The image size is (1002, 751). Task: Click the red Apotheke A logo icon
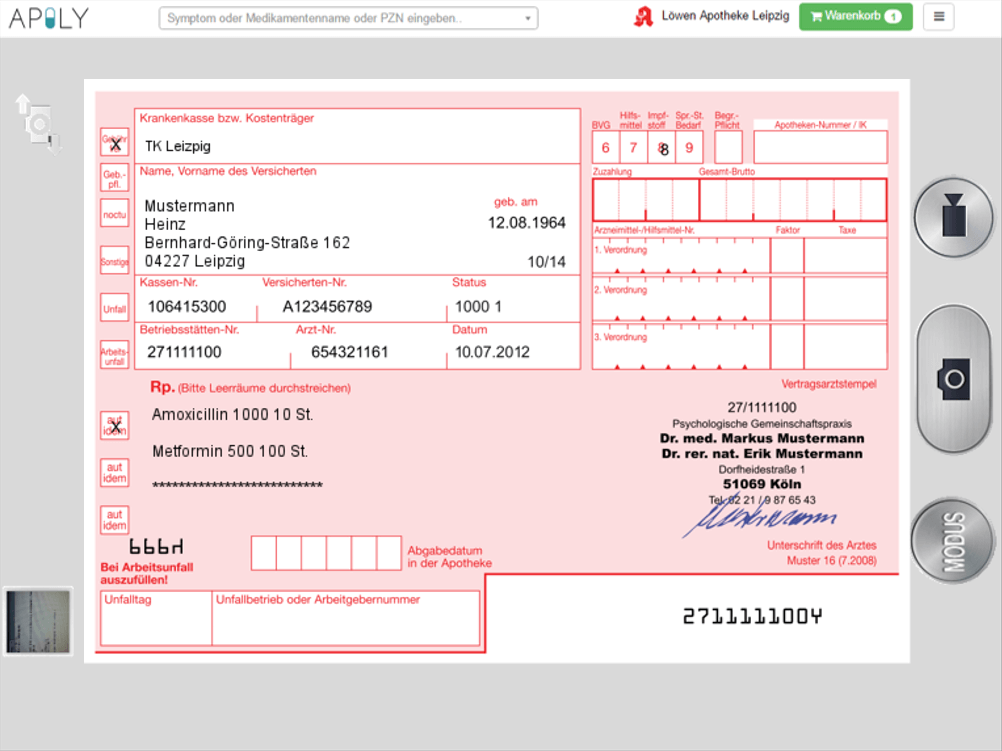point(644,17)
